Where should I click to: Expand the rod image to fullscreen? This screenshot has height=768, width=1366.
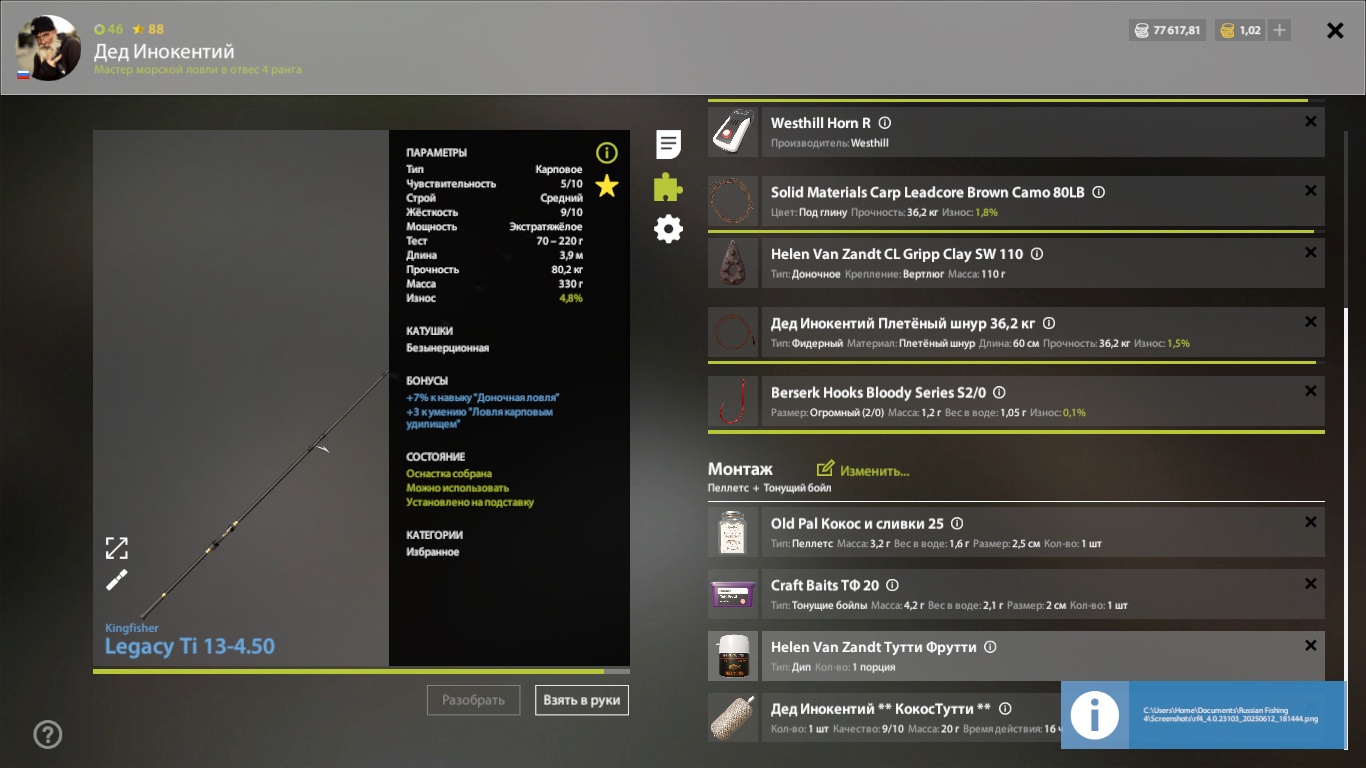pyautogui.click(x=116, y=548)
